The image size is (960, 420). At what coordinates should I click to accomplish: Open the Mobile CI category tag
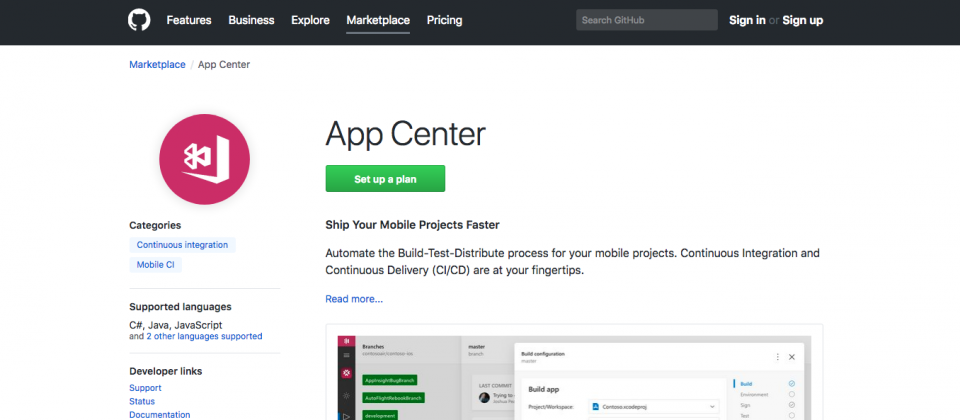156,265
